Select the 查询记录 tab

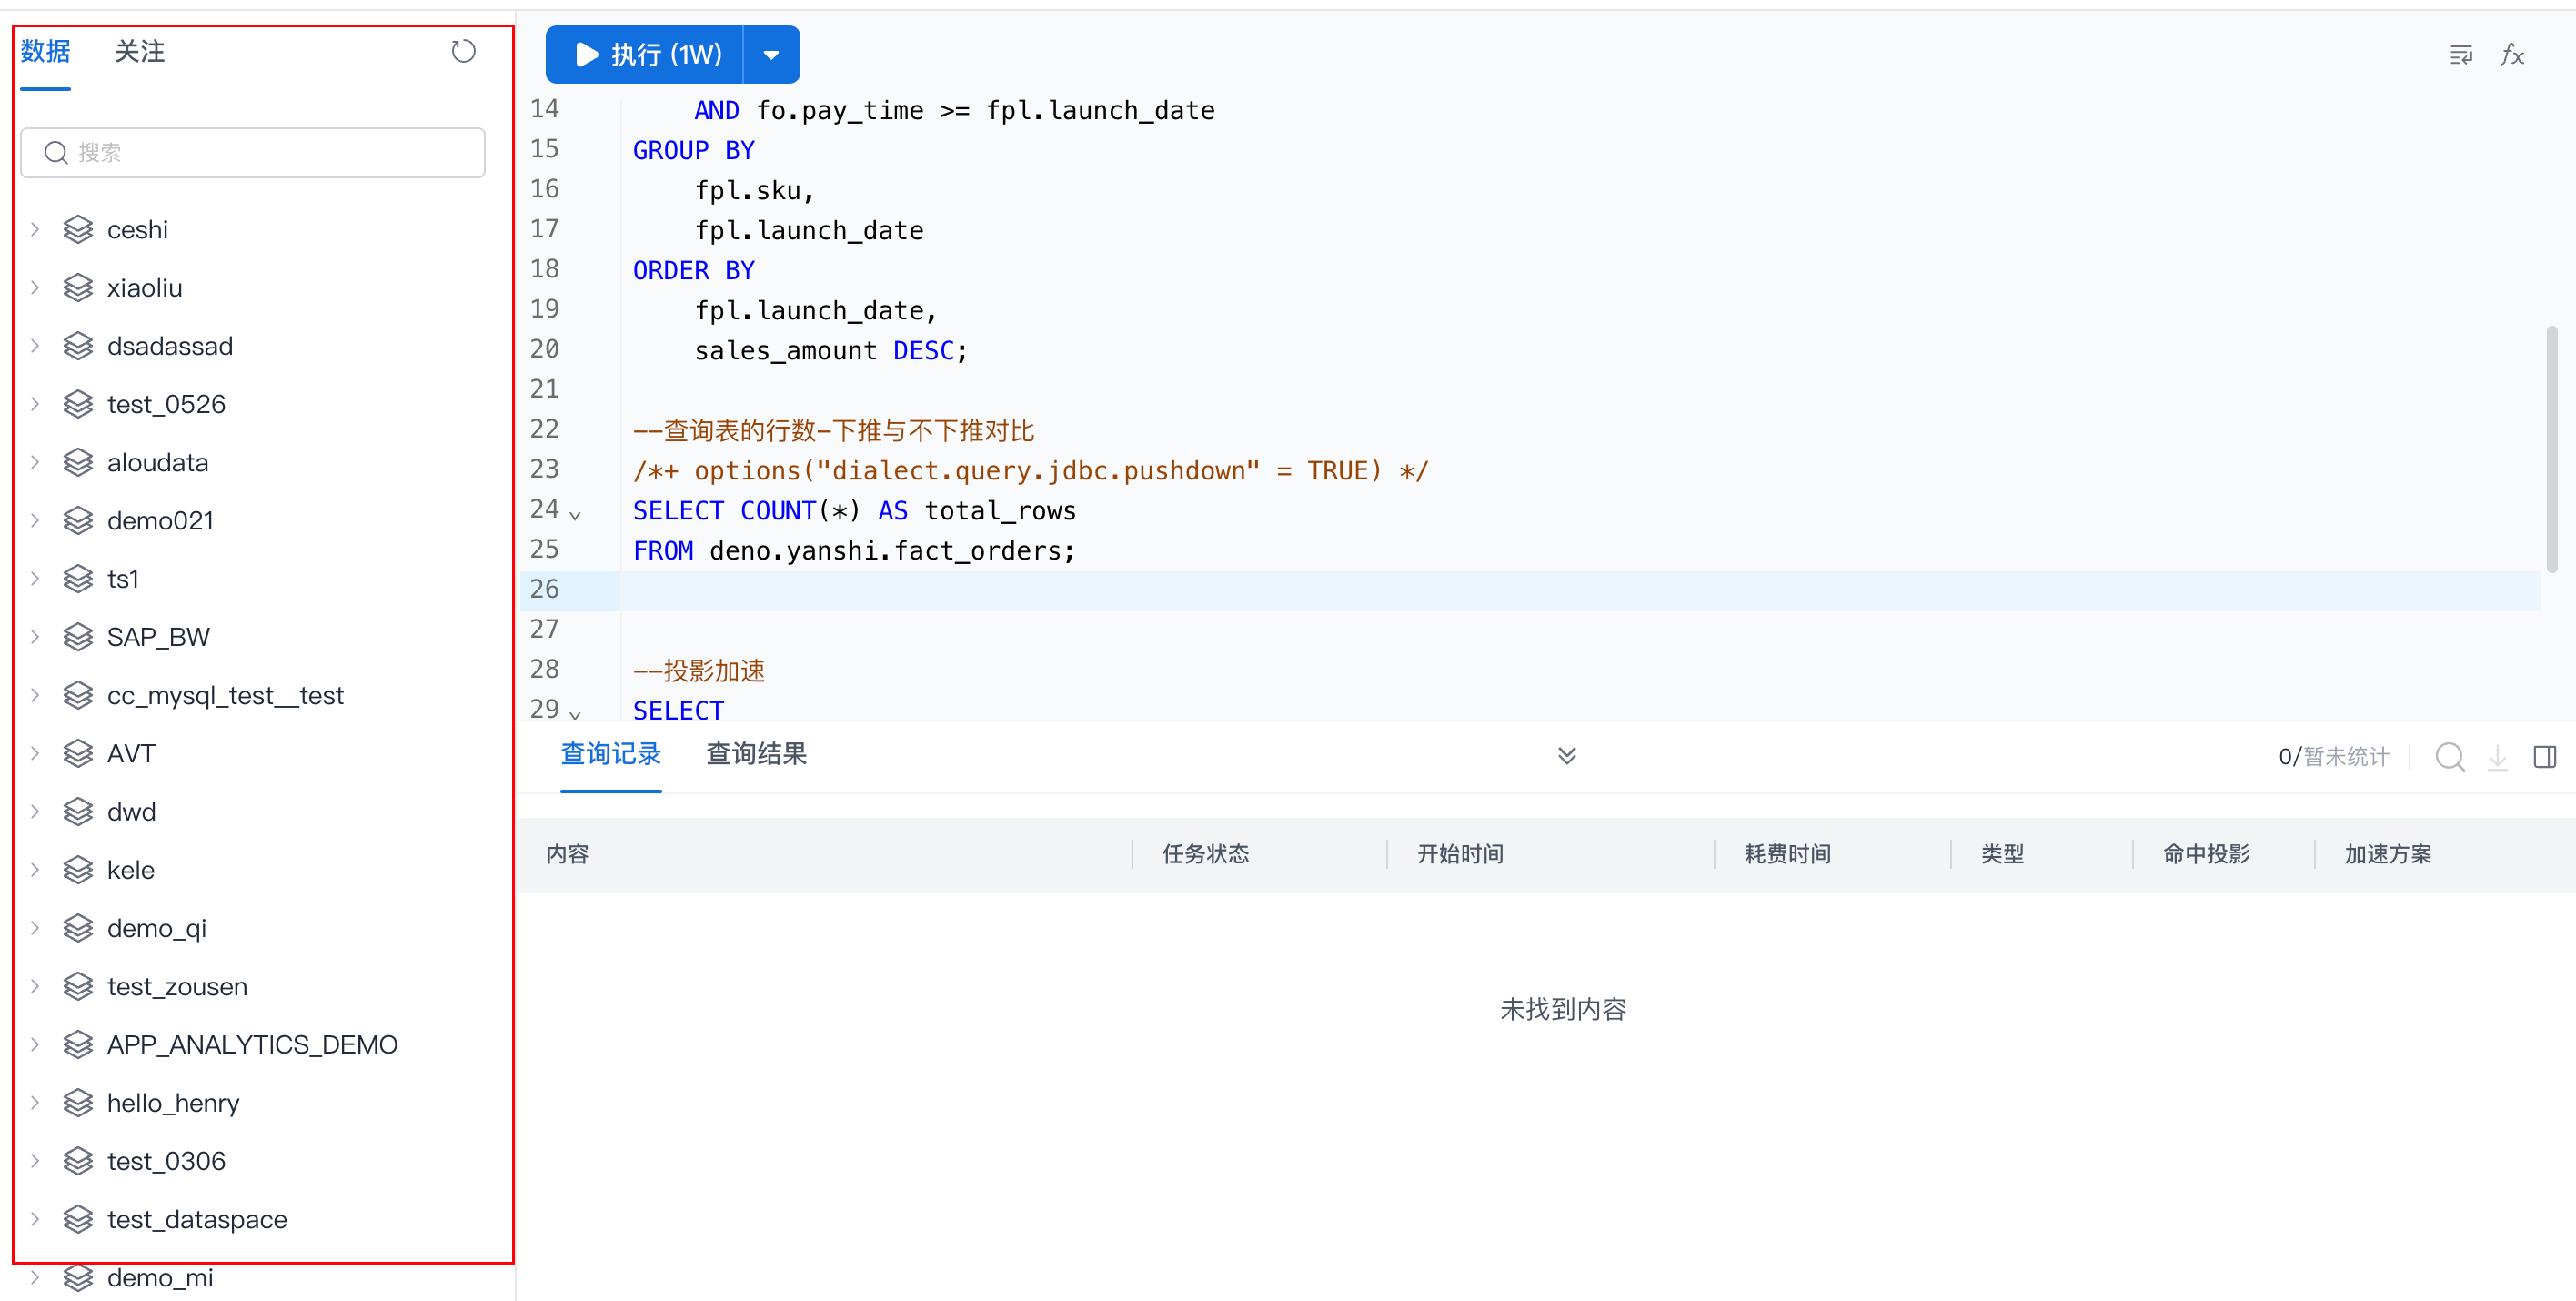point(610,754)
